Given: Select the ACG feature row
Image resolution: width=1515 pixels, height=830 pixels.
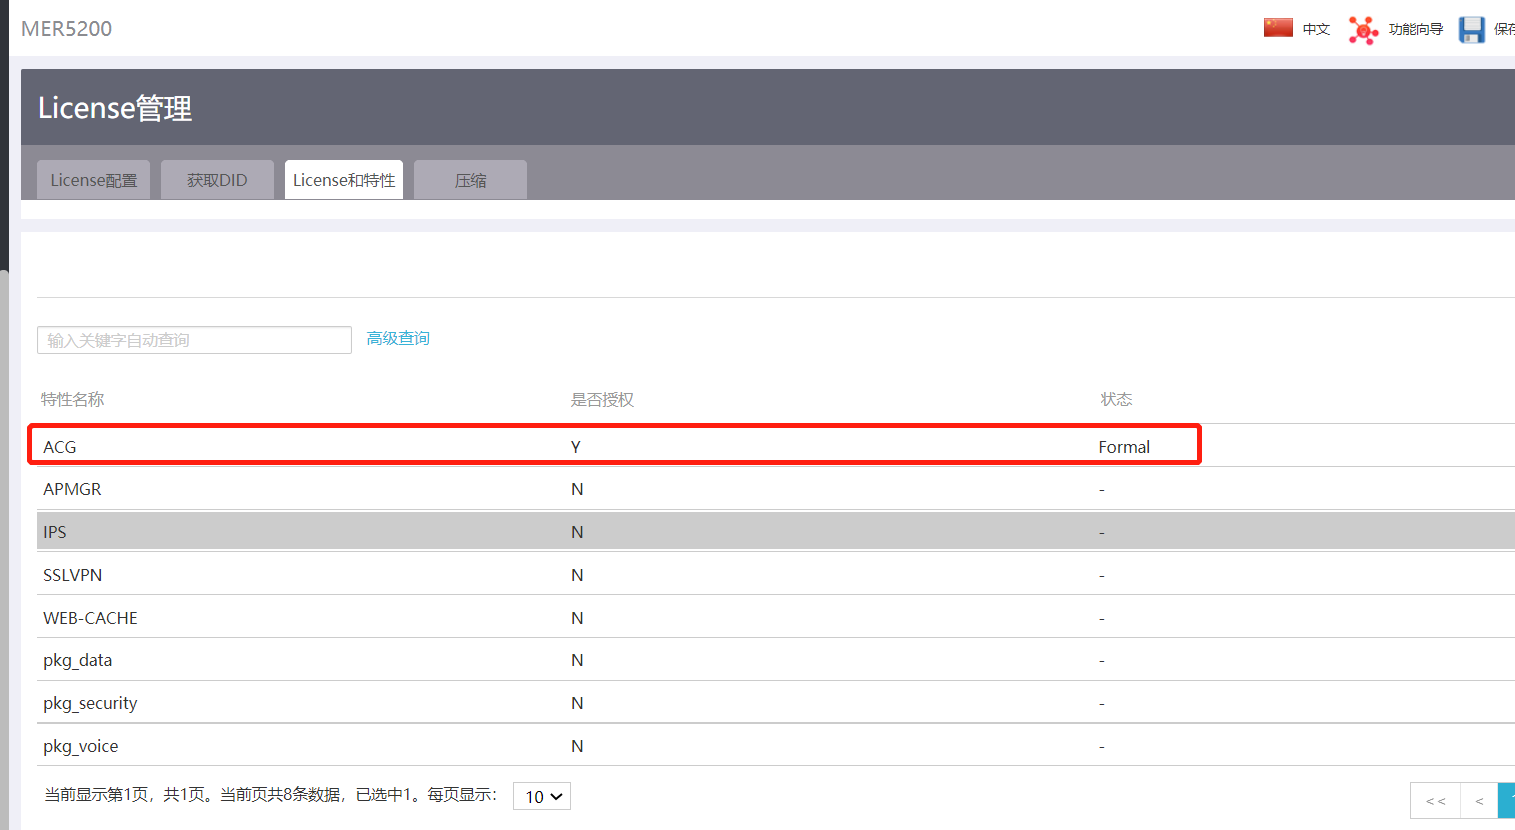Looking at the screenshot, I should (x=776, y=446).
